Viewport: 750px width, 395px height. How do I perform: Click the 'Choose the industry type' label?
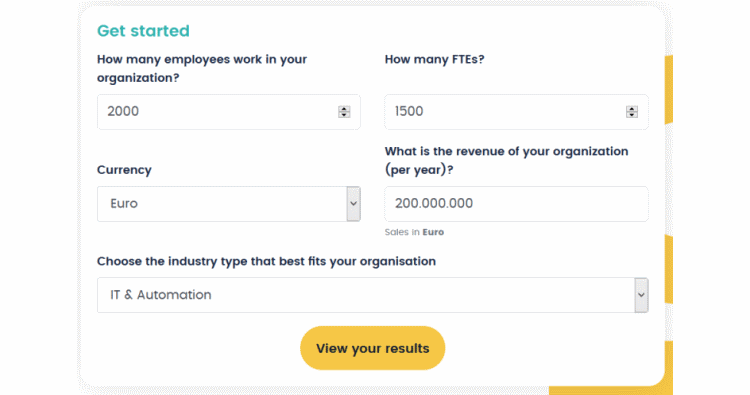[x=266, y=261]
